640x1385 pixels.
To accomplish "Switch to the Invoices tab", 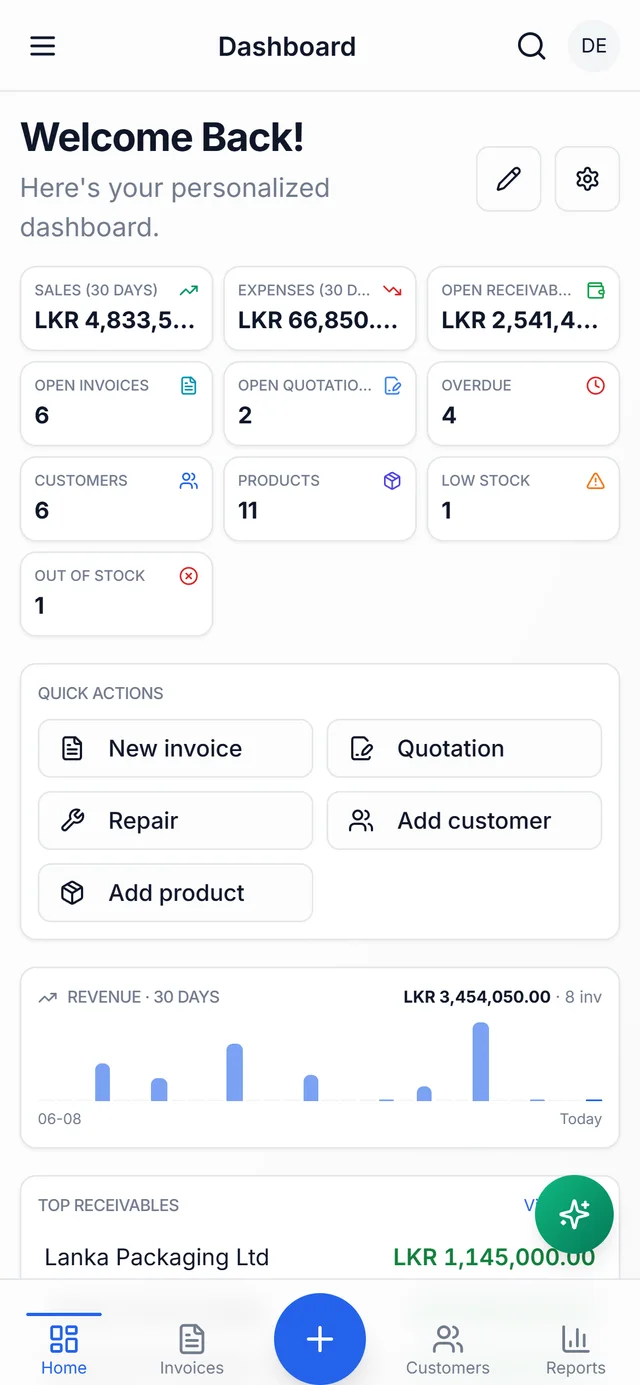I will point(192,1349).
